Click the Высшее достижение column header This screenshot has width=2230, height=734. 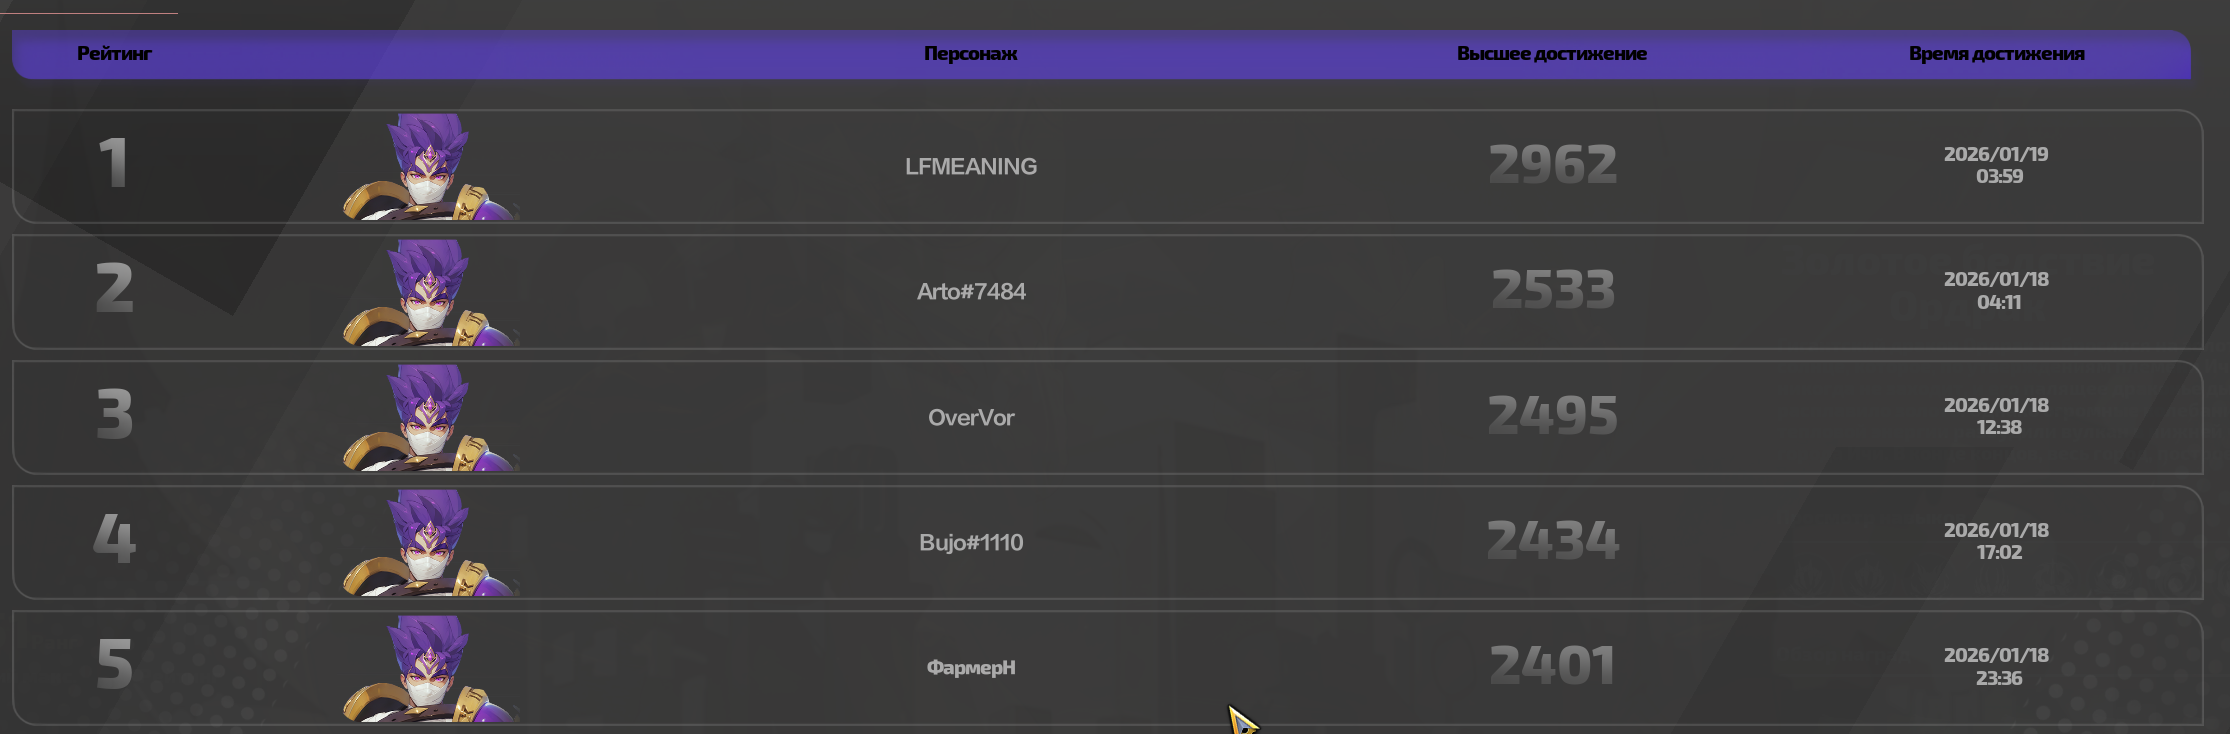point(1551,54)
